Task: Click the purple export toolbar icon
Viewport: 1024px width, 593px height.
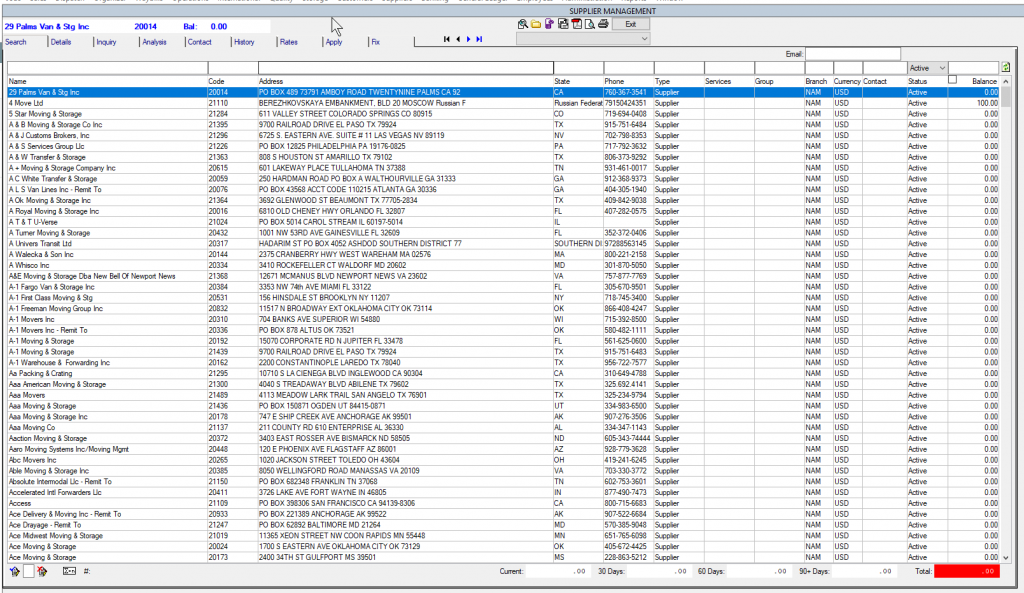Action: [549, 24]
